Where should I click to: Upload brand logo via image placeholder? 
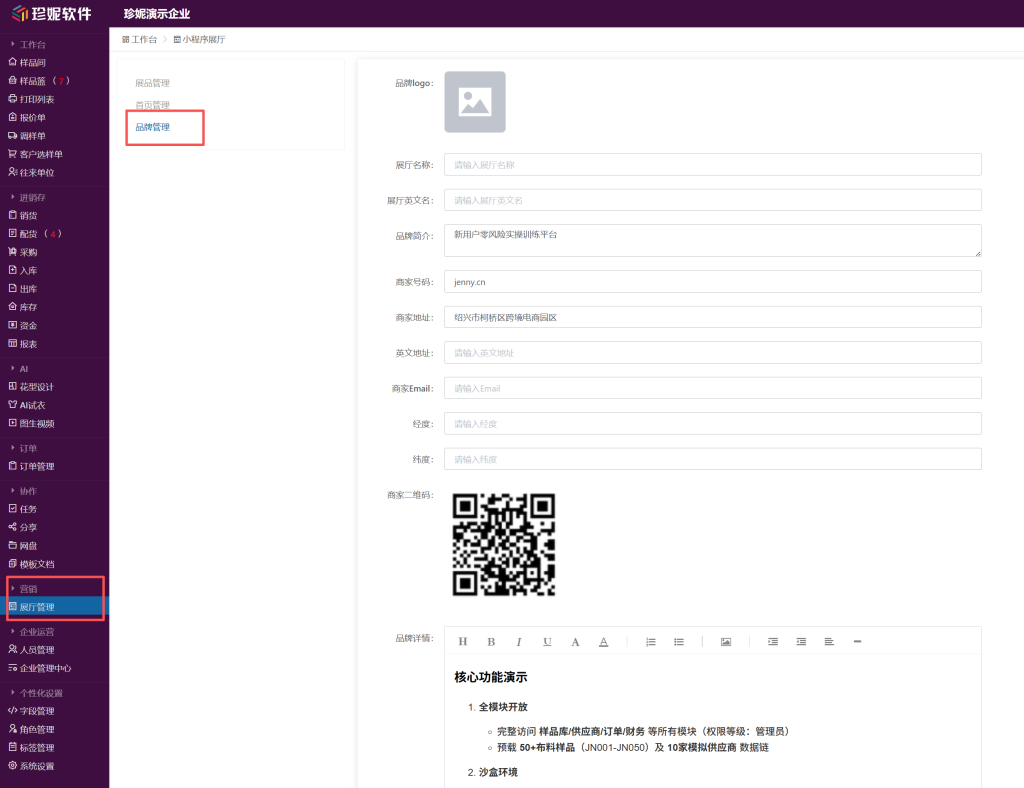(475, 102)
